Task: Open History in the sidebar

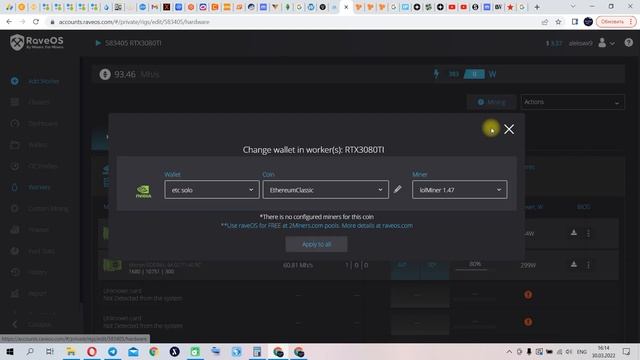Action: click(29, 272)
